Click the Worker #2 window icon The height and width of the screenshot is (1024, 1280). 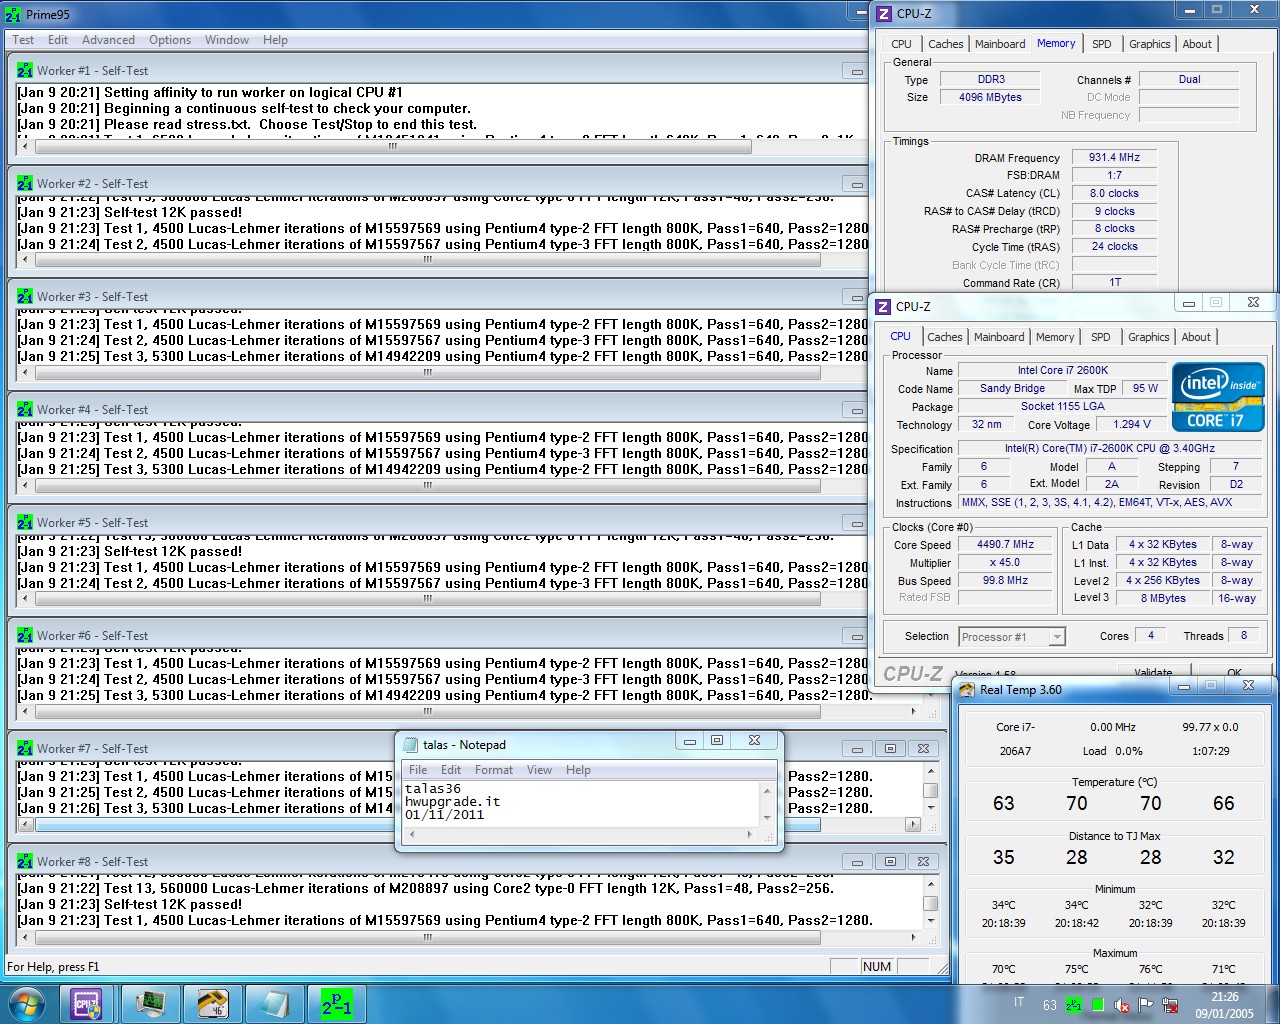25,184
